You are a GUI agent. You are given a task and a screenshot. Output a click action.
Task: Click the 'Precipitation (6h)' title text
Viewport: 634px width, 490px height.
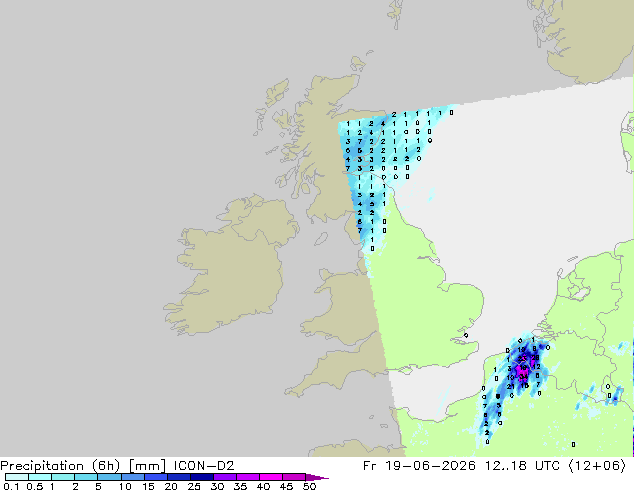[60, 466]
